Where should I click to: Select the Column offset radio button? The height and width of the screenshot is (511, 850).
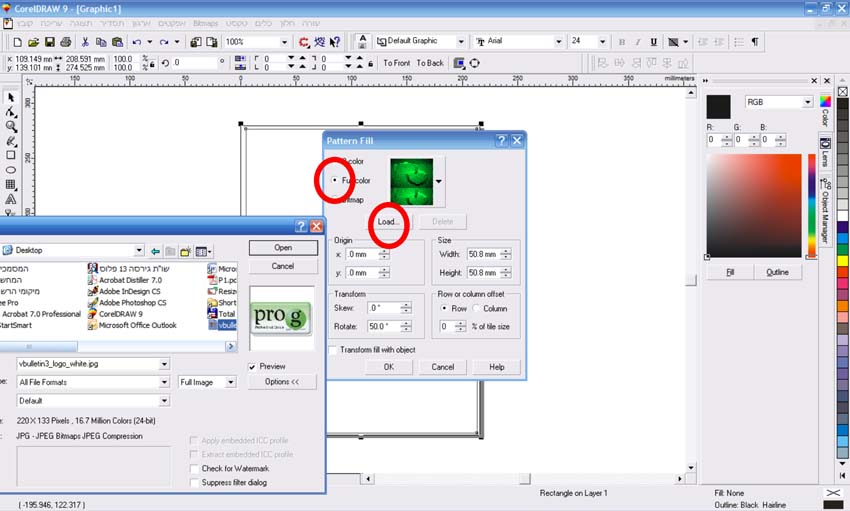pyautogui.click(x=475, y=308)
